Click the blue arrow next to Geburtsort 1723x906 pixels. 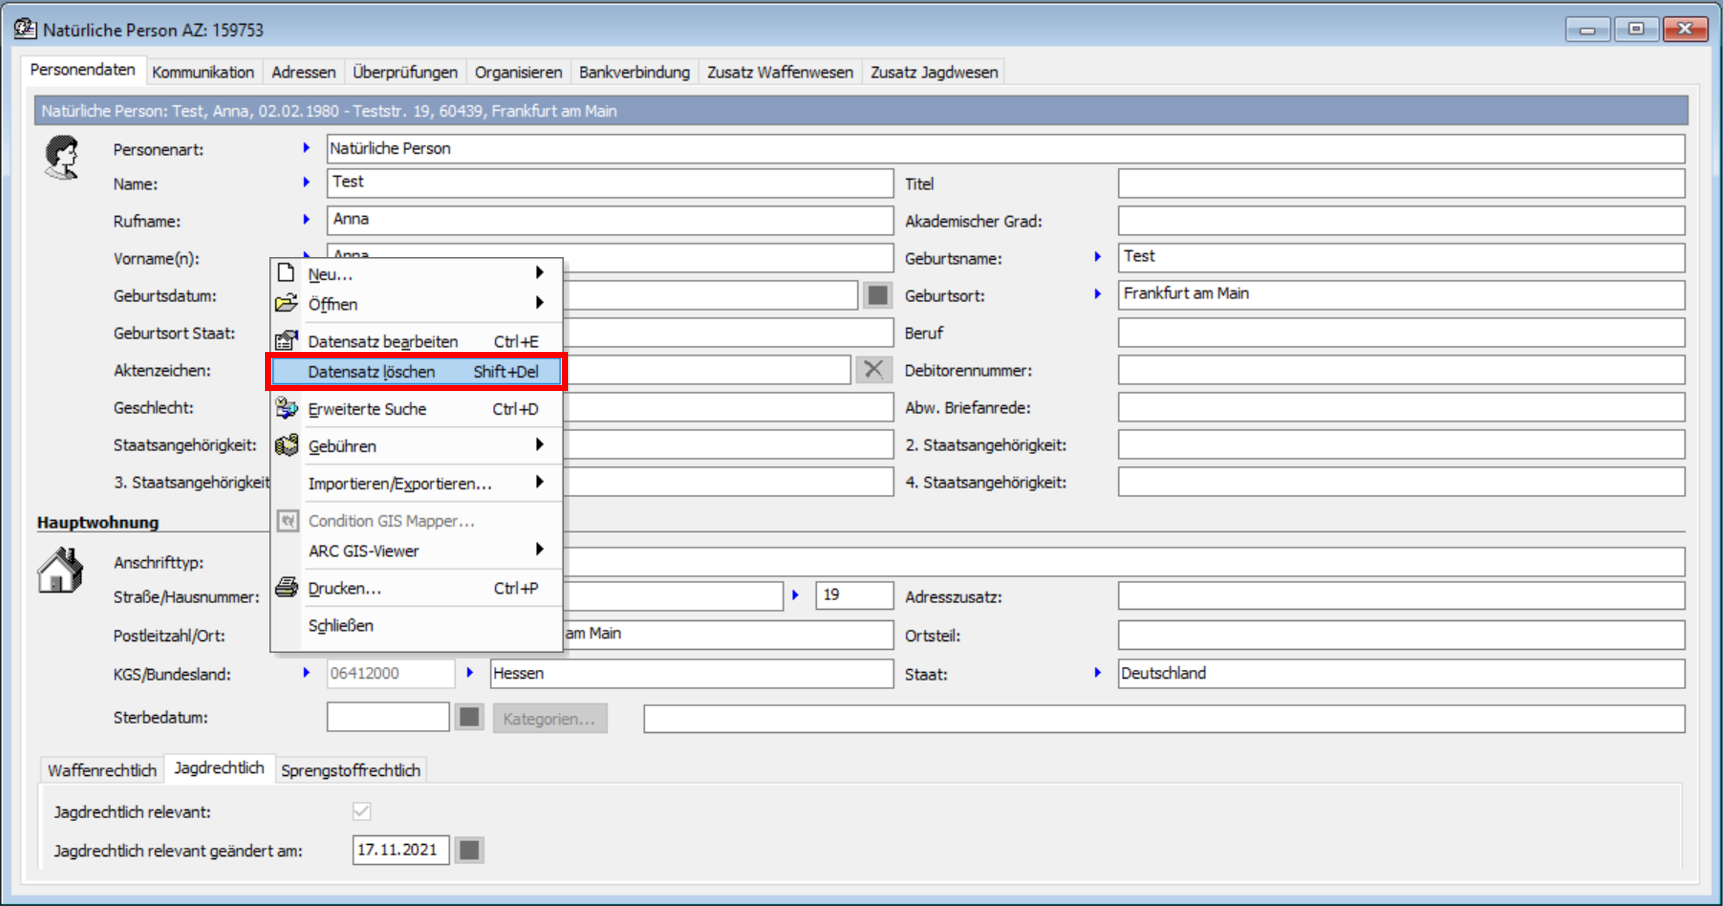(x=1097, y=294)
